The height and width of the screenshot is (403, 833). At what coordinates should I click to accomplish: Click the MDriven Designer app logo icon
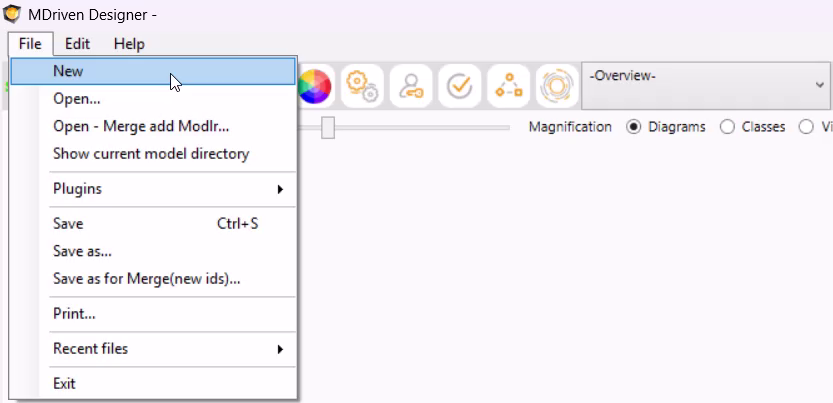pyautogui.click(x=11, y=14)
